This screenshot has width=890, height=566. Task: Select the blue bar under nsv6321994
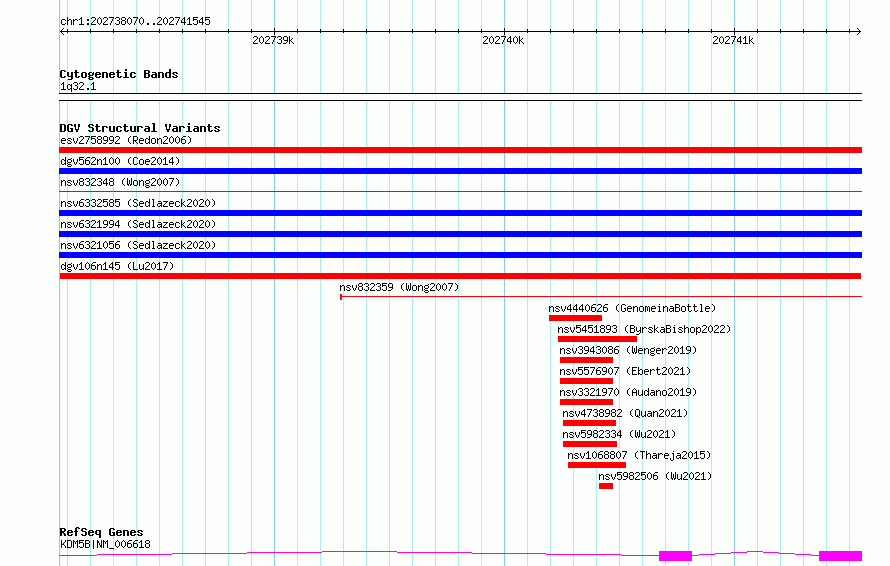(460, 234)
